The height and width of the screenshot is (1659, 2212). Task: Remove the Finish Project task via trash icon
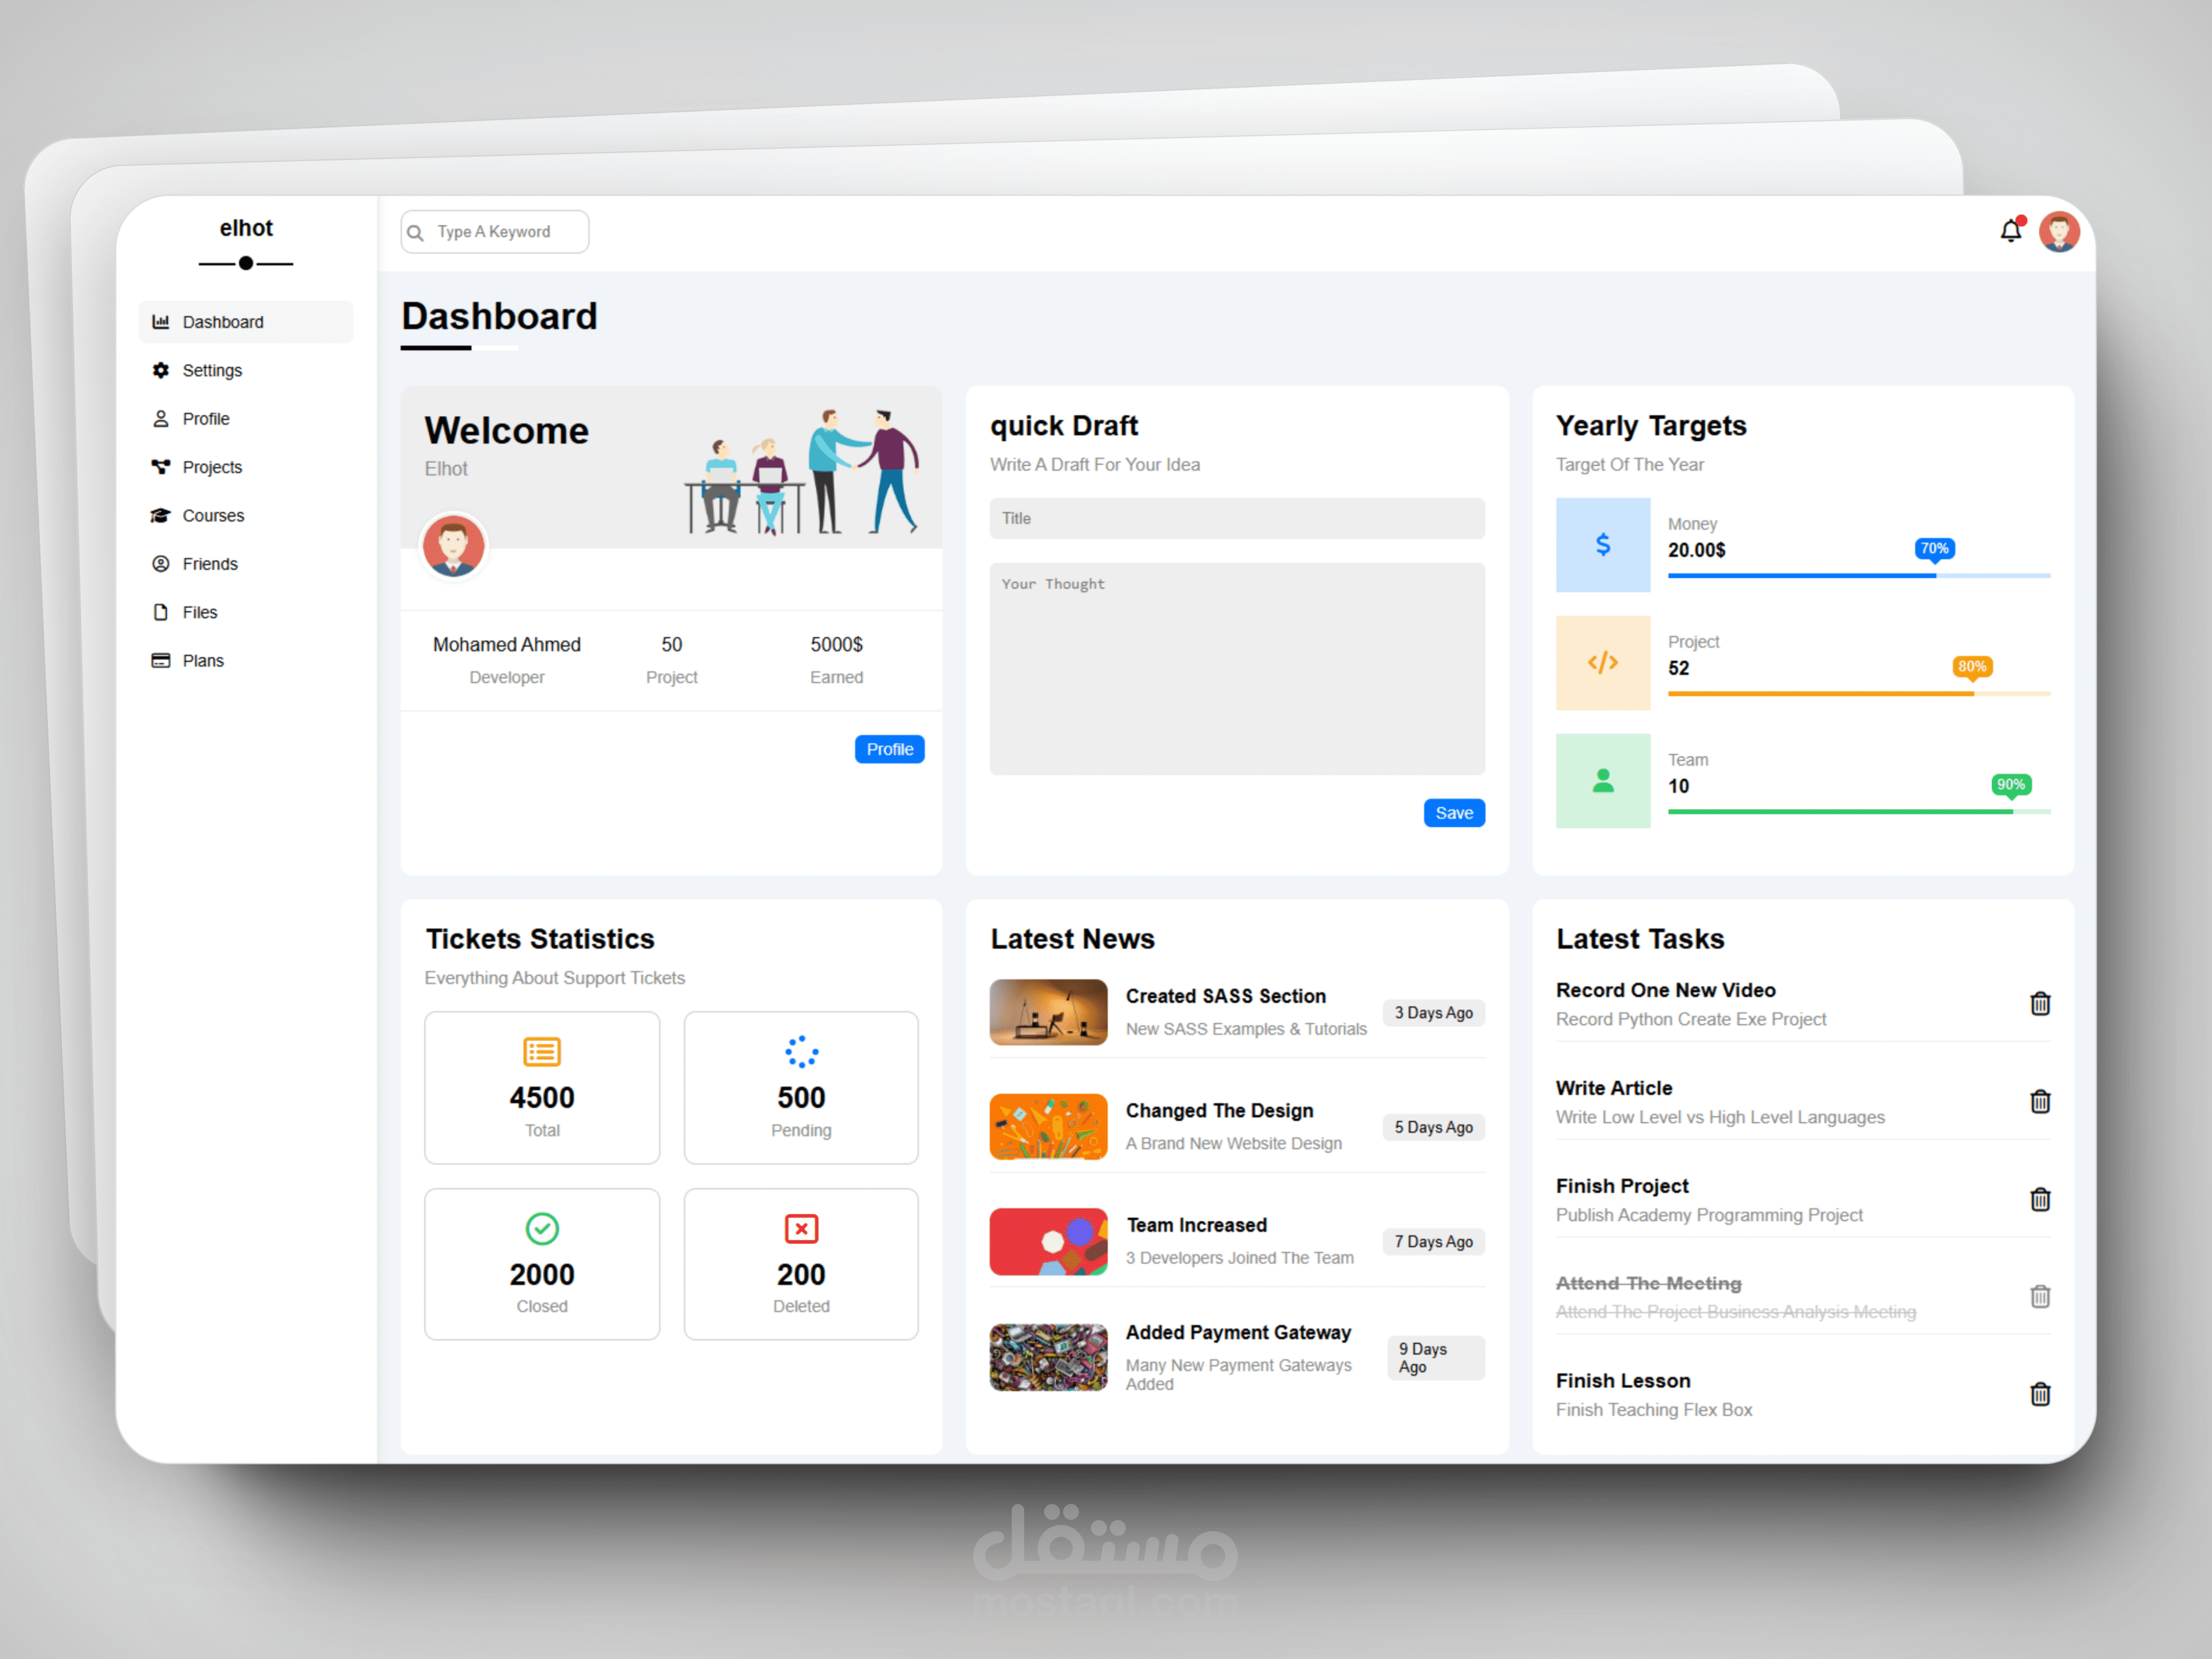click(2040, 1199)
